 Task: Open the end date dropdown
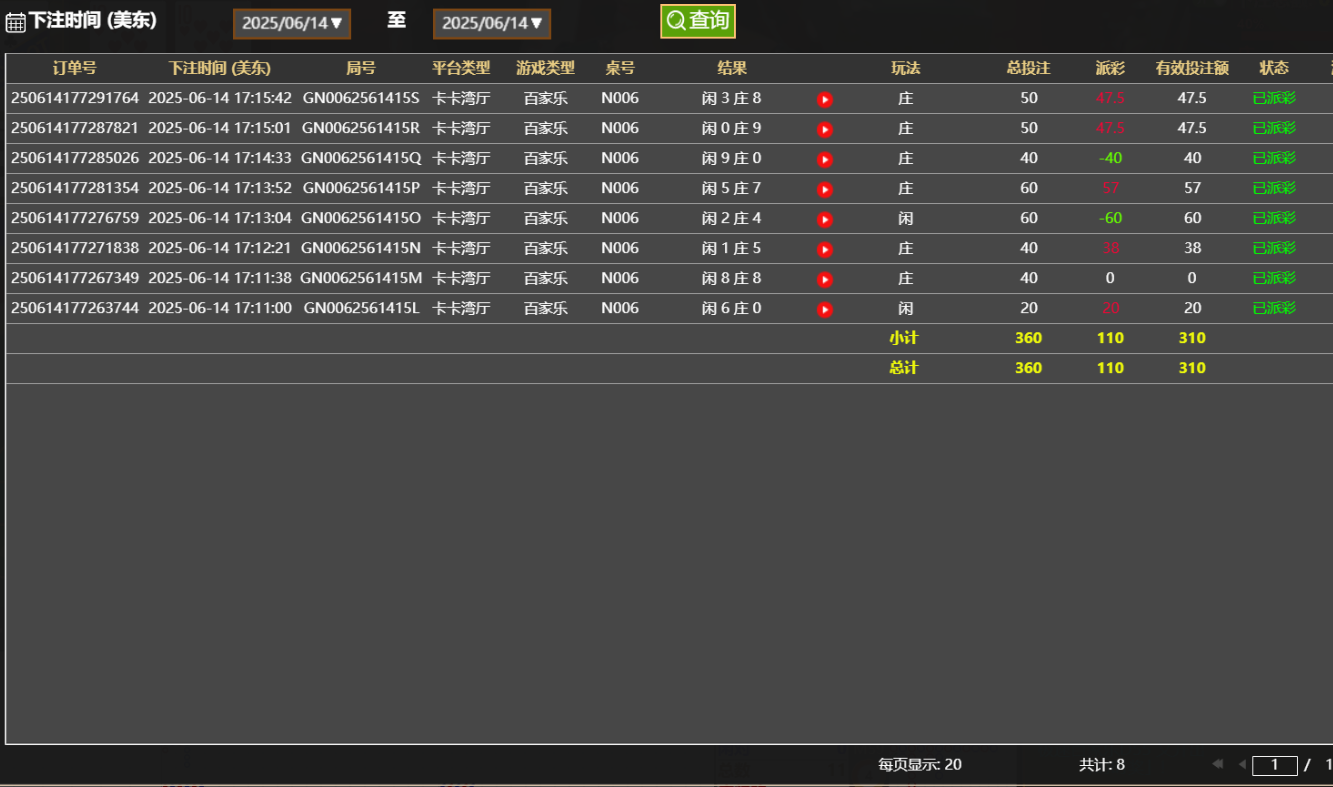(x=492, y=23)
